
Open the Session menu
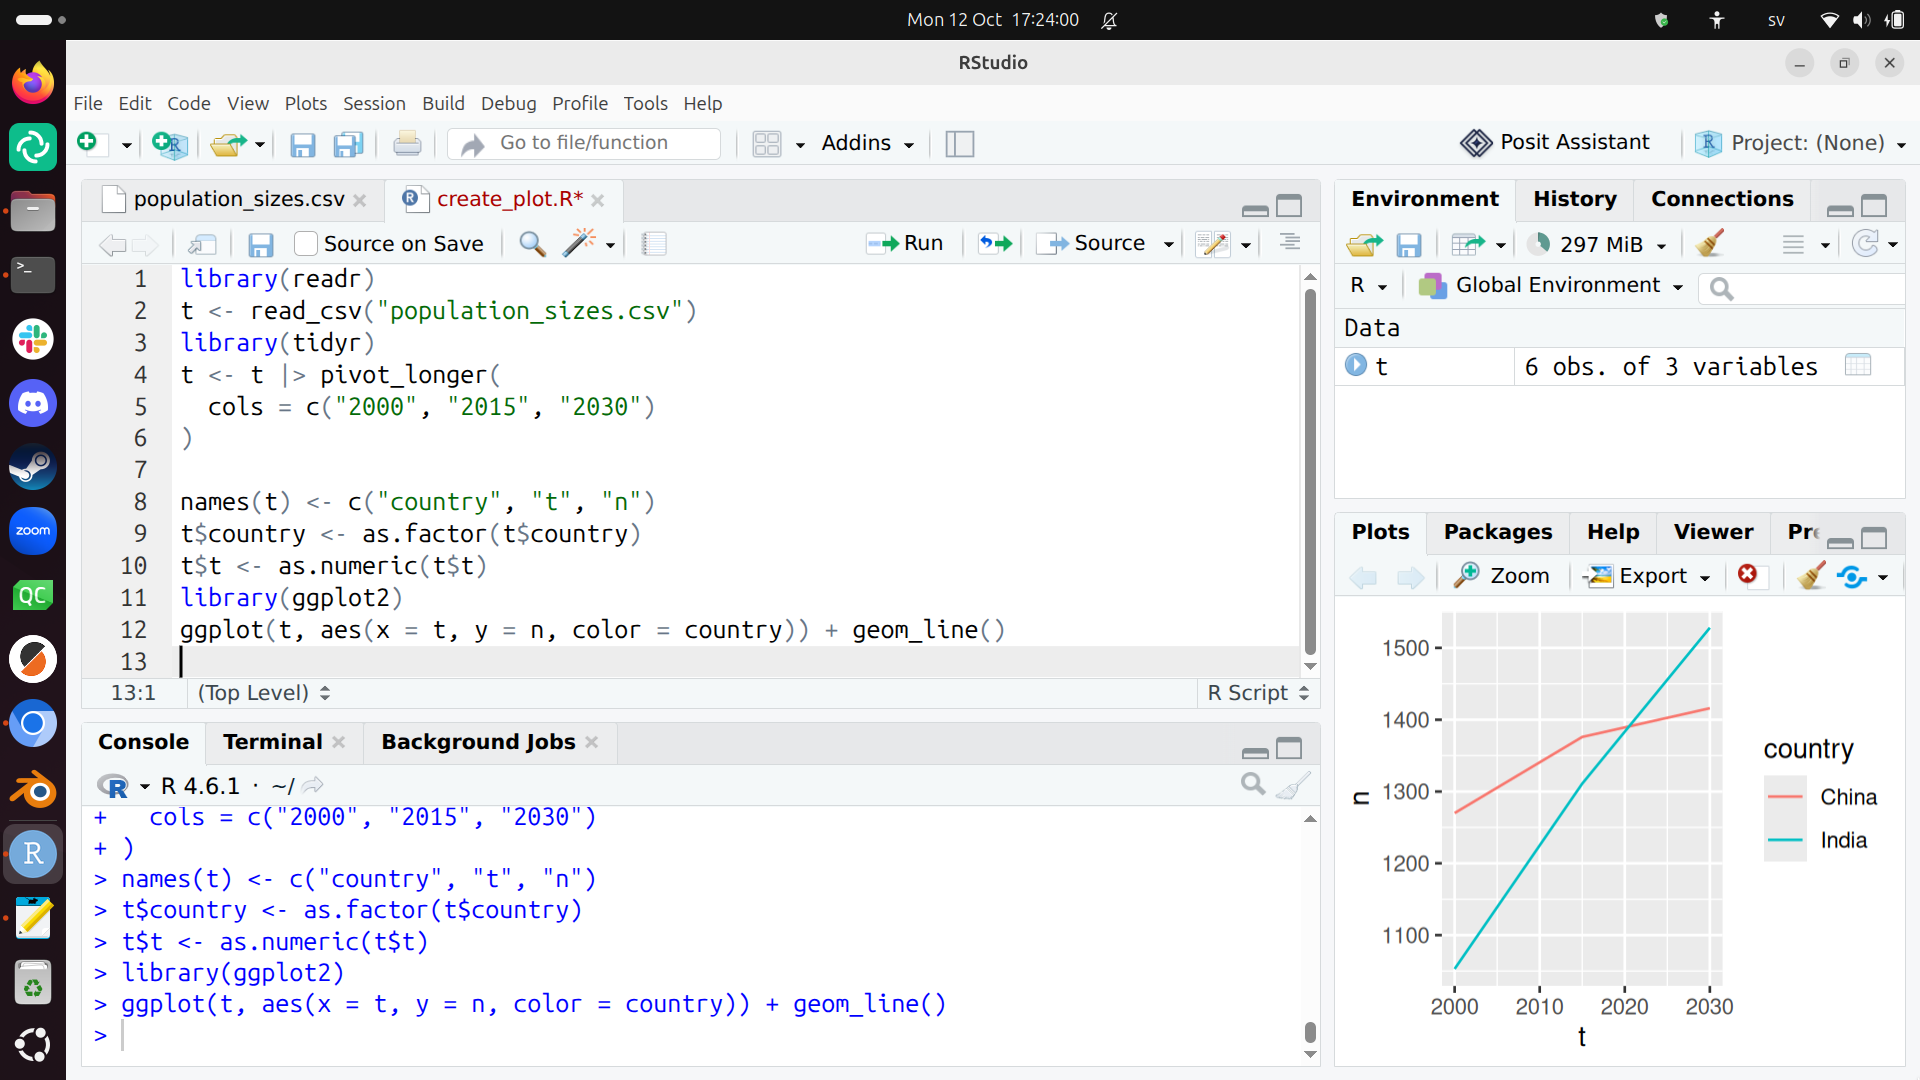pos(374,103)
